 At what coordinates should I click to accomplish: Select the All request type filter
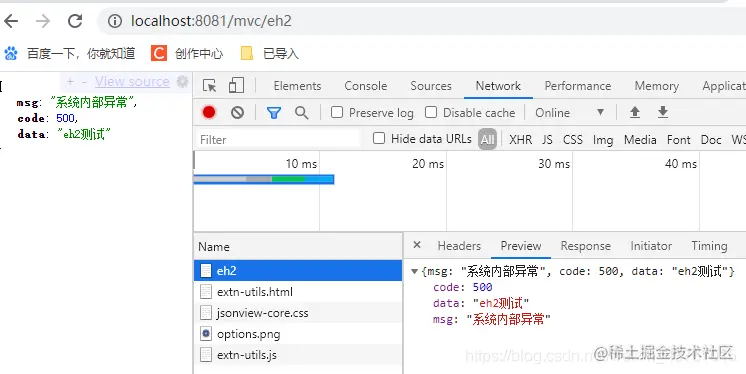pos(488,139)
